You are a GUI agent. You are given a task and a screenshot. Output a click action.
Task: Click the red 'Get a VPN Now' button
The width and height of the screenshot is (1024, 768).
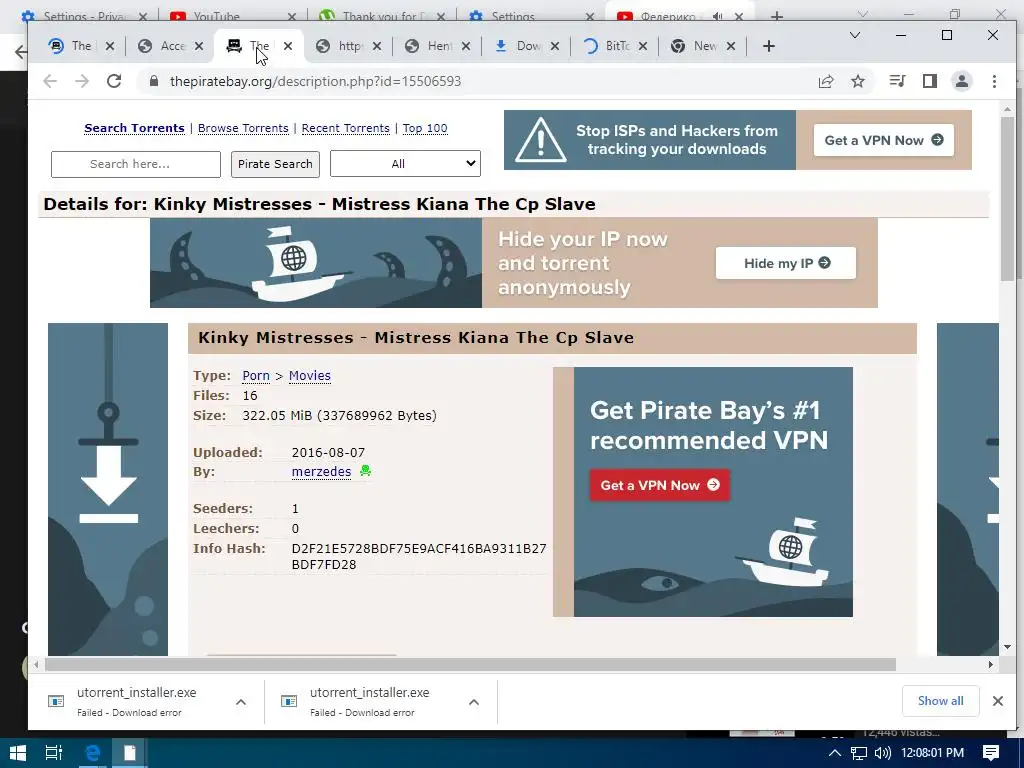[660, 485]
